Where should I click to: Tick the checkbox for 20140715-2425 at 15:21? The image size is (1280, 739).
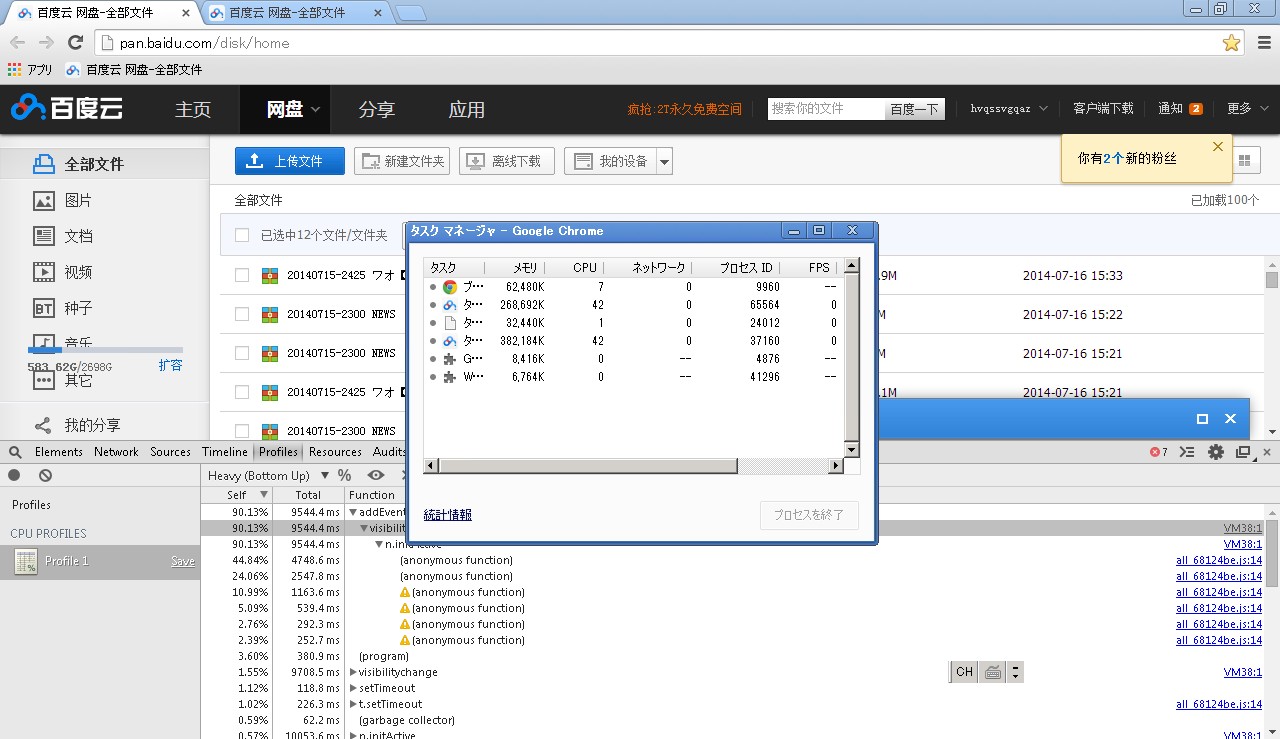click(x=242, y=392)
